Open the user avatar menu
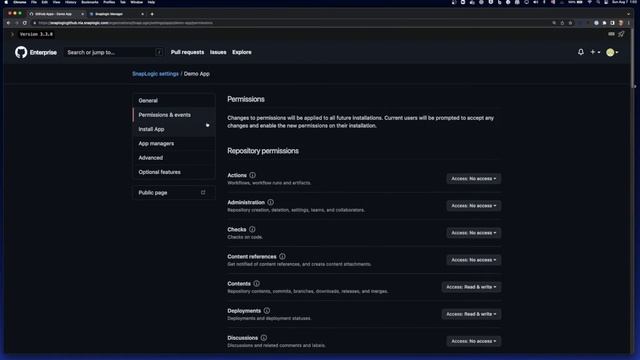This screenshot has height=360, width=640. point(612,52)
